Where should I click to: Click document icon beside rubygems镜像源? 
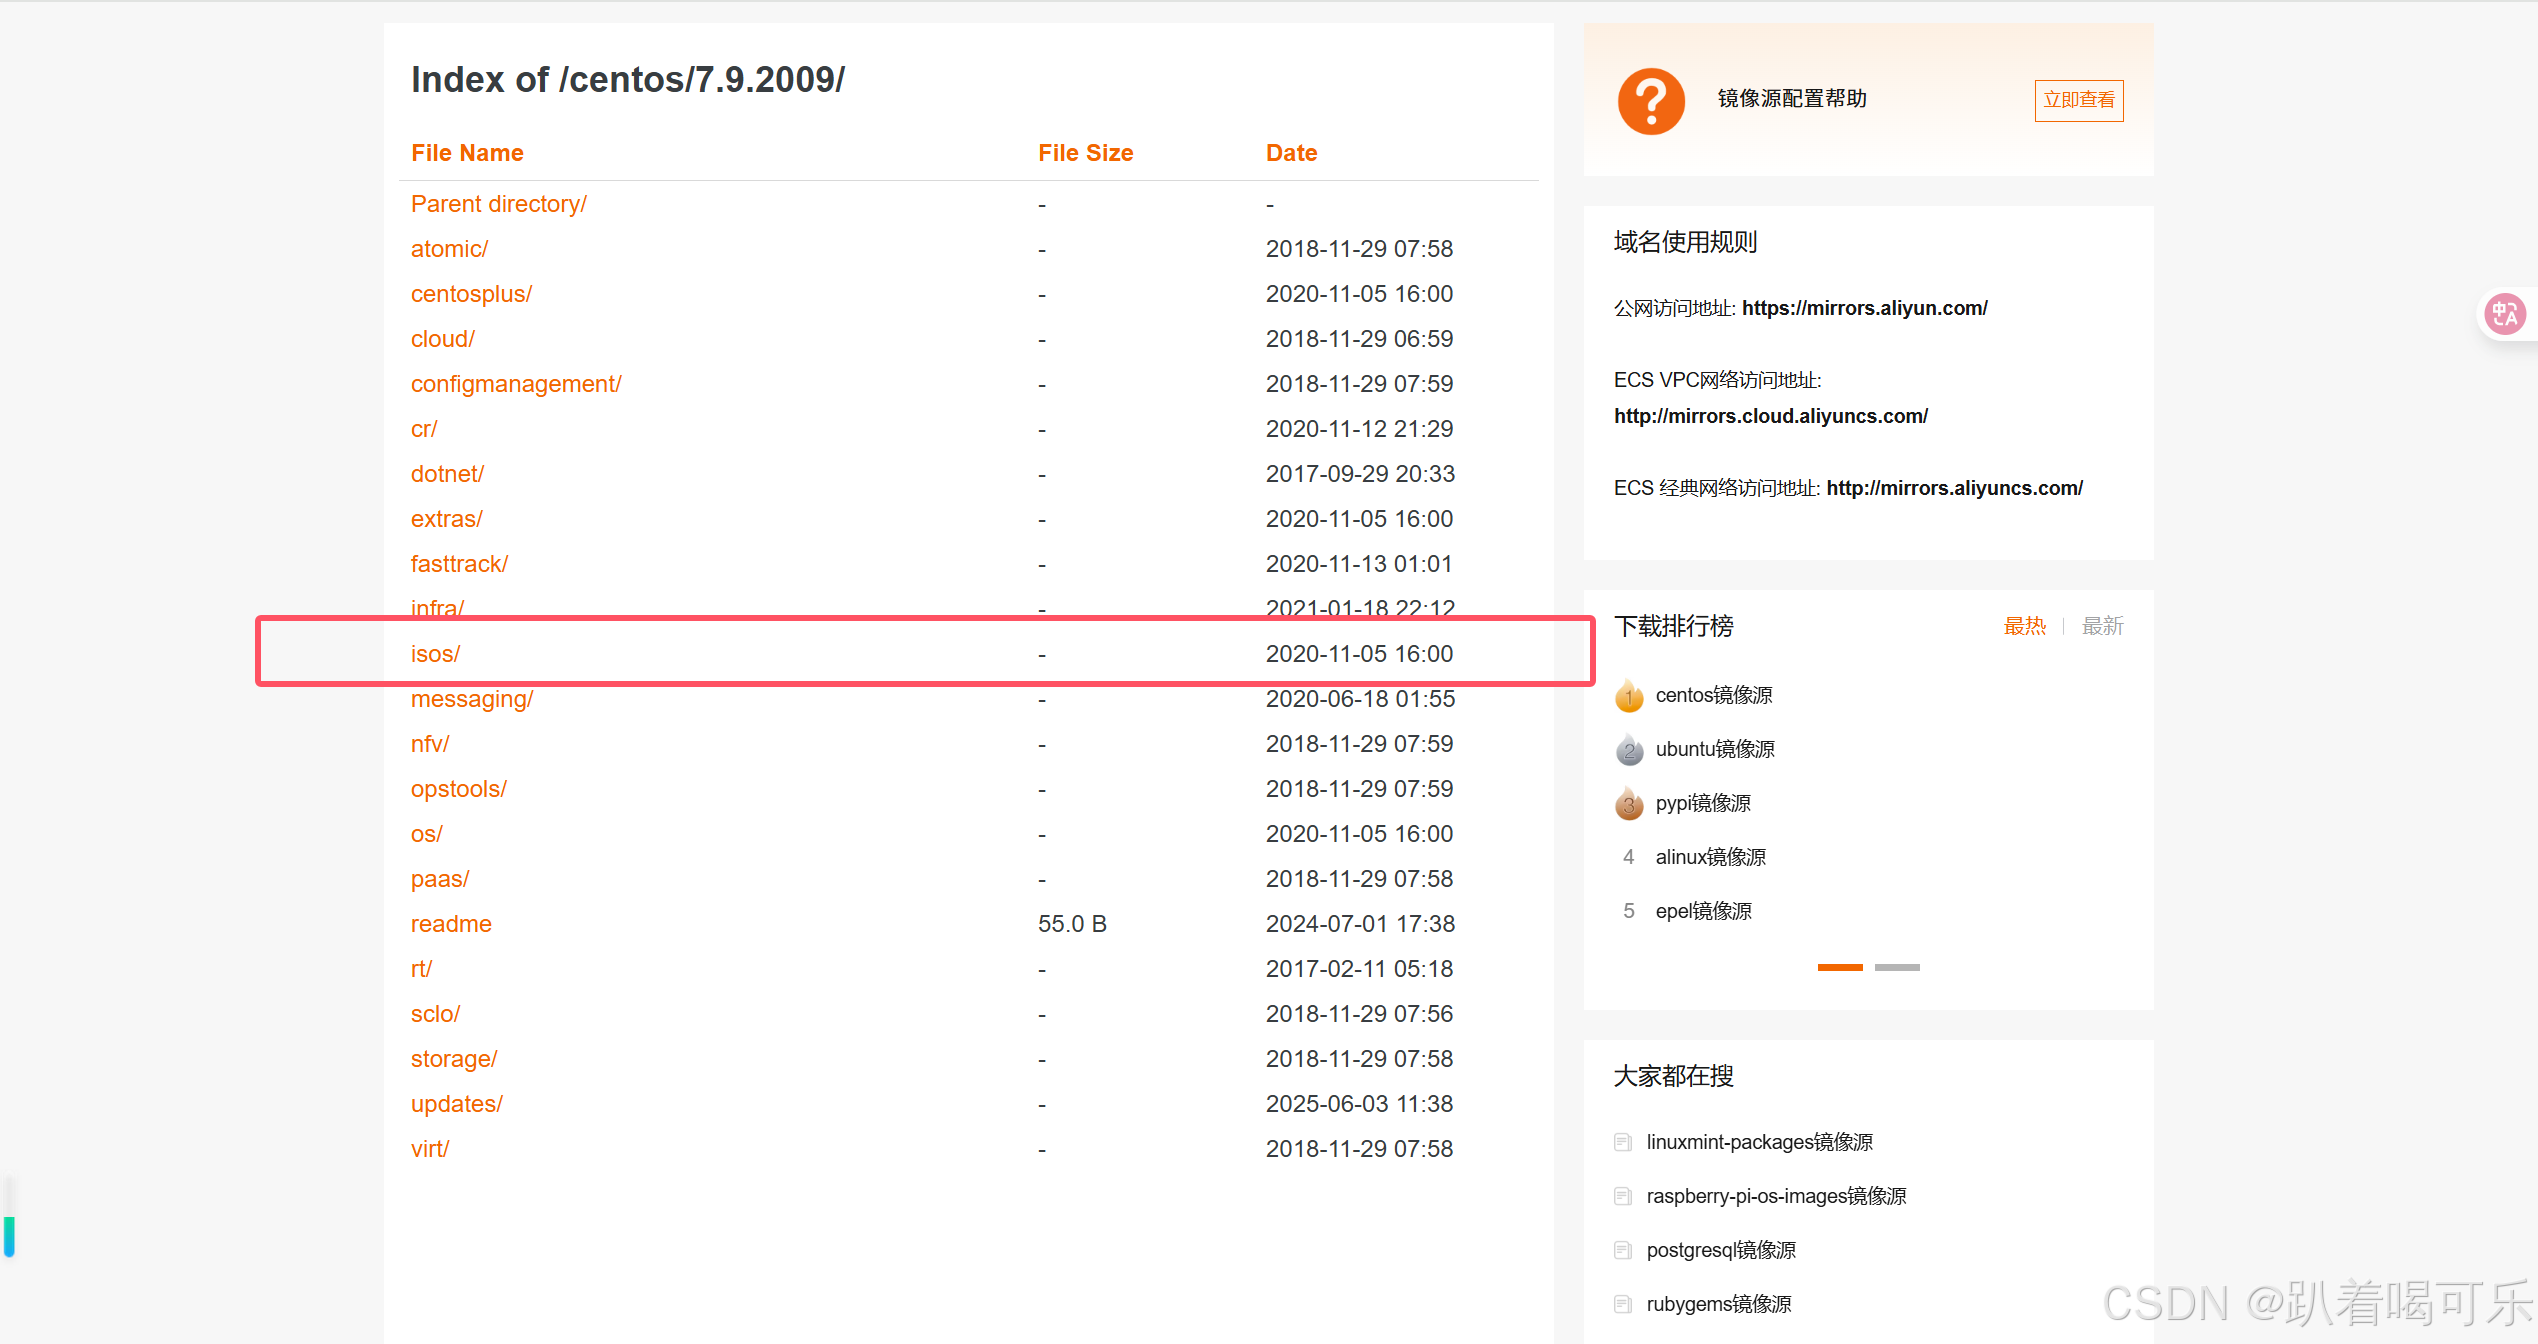(1623, 1304)
